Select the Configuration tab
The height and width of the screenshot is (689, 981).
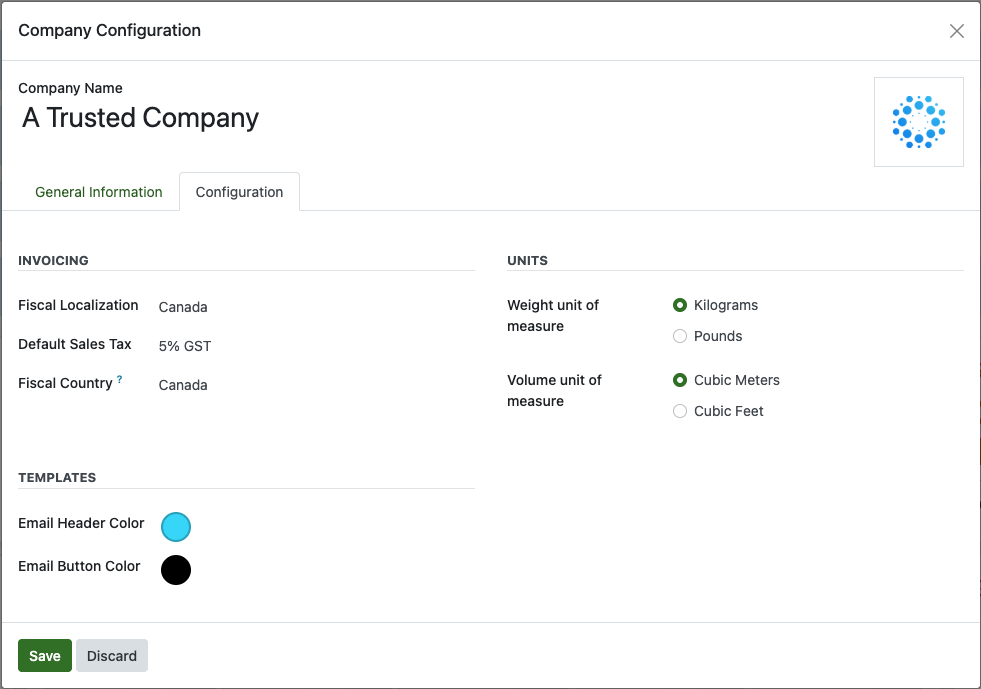[x=239, y=192]
